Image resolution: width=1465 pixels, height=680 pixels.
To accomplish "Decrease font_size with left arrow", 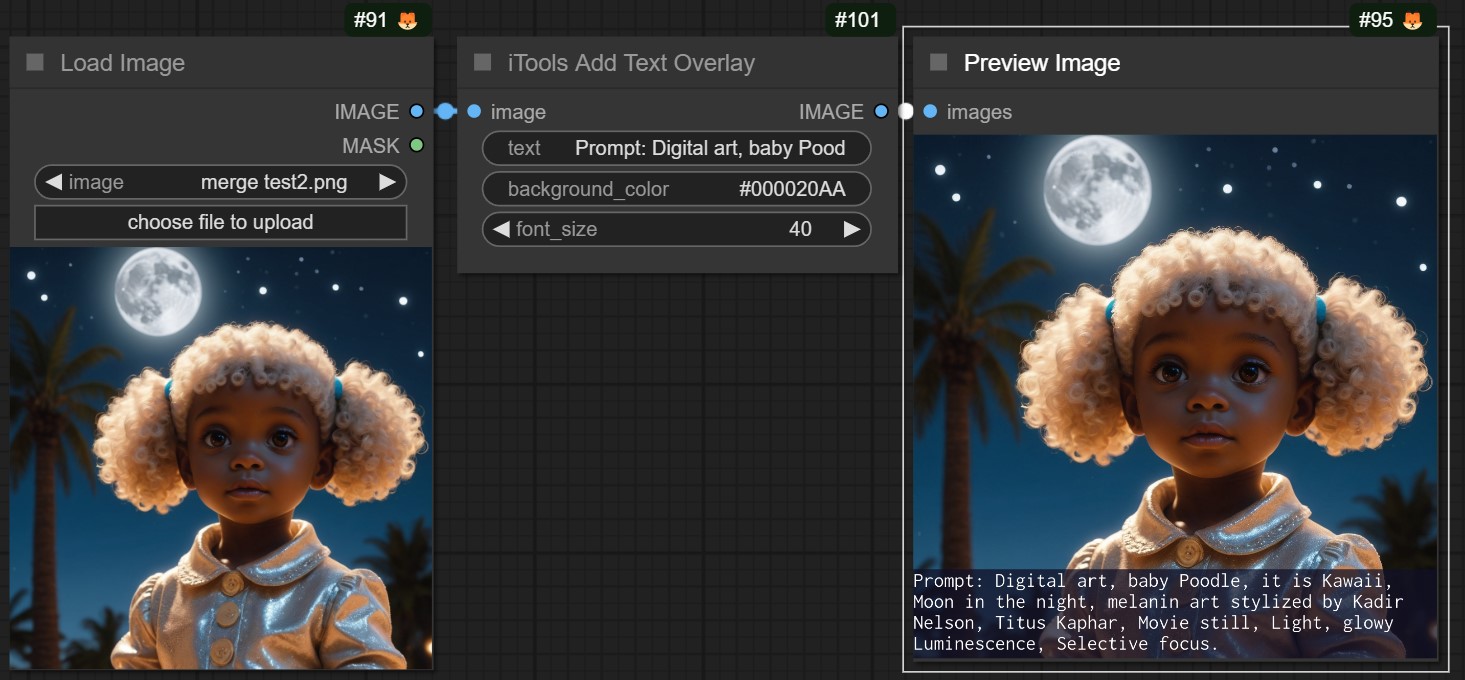I will tap(500, 229).
